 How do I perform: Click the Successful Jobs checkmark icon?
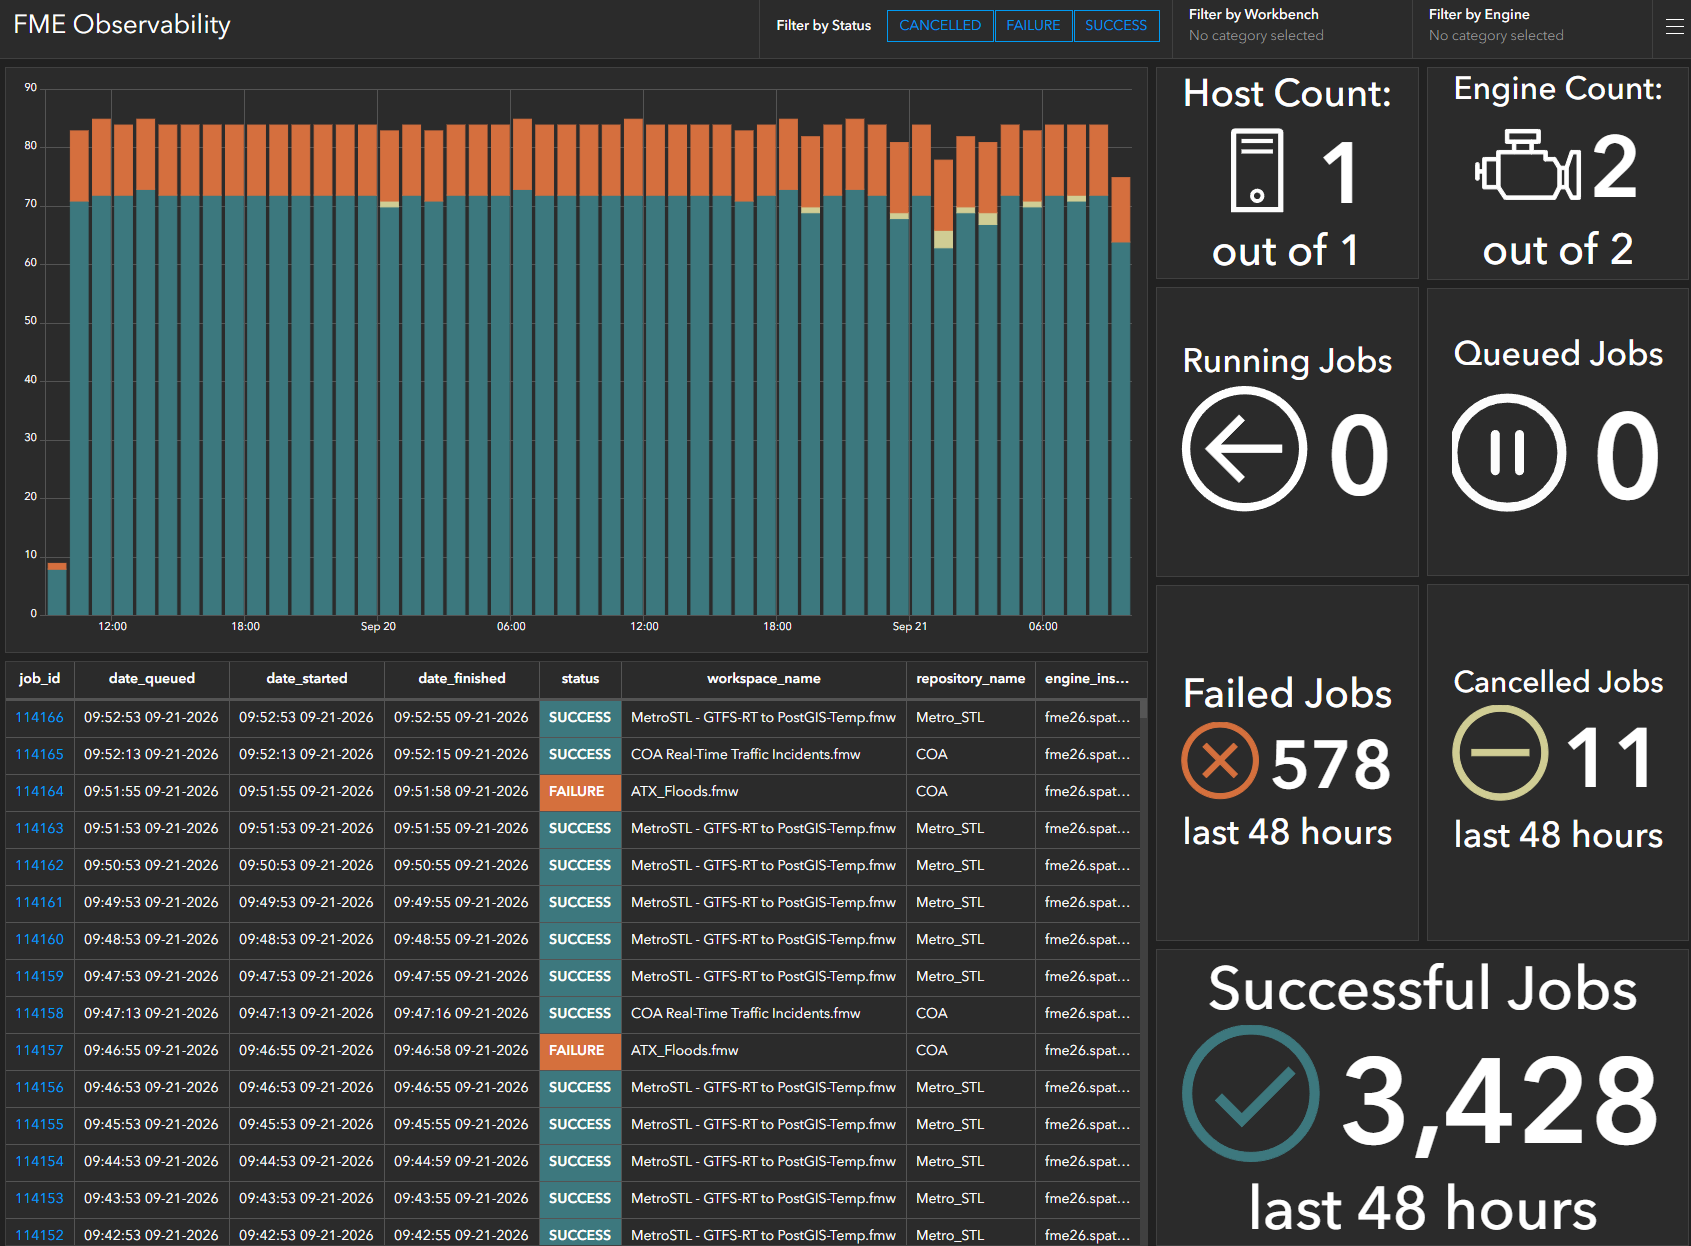1250,1094
